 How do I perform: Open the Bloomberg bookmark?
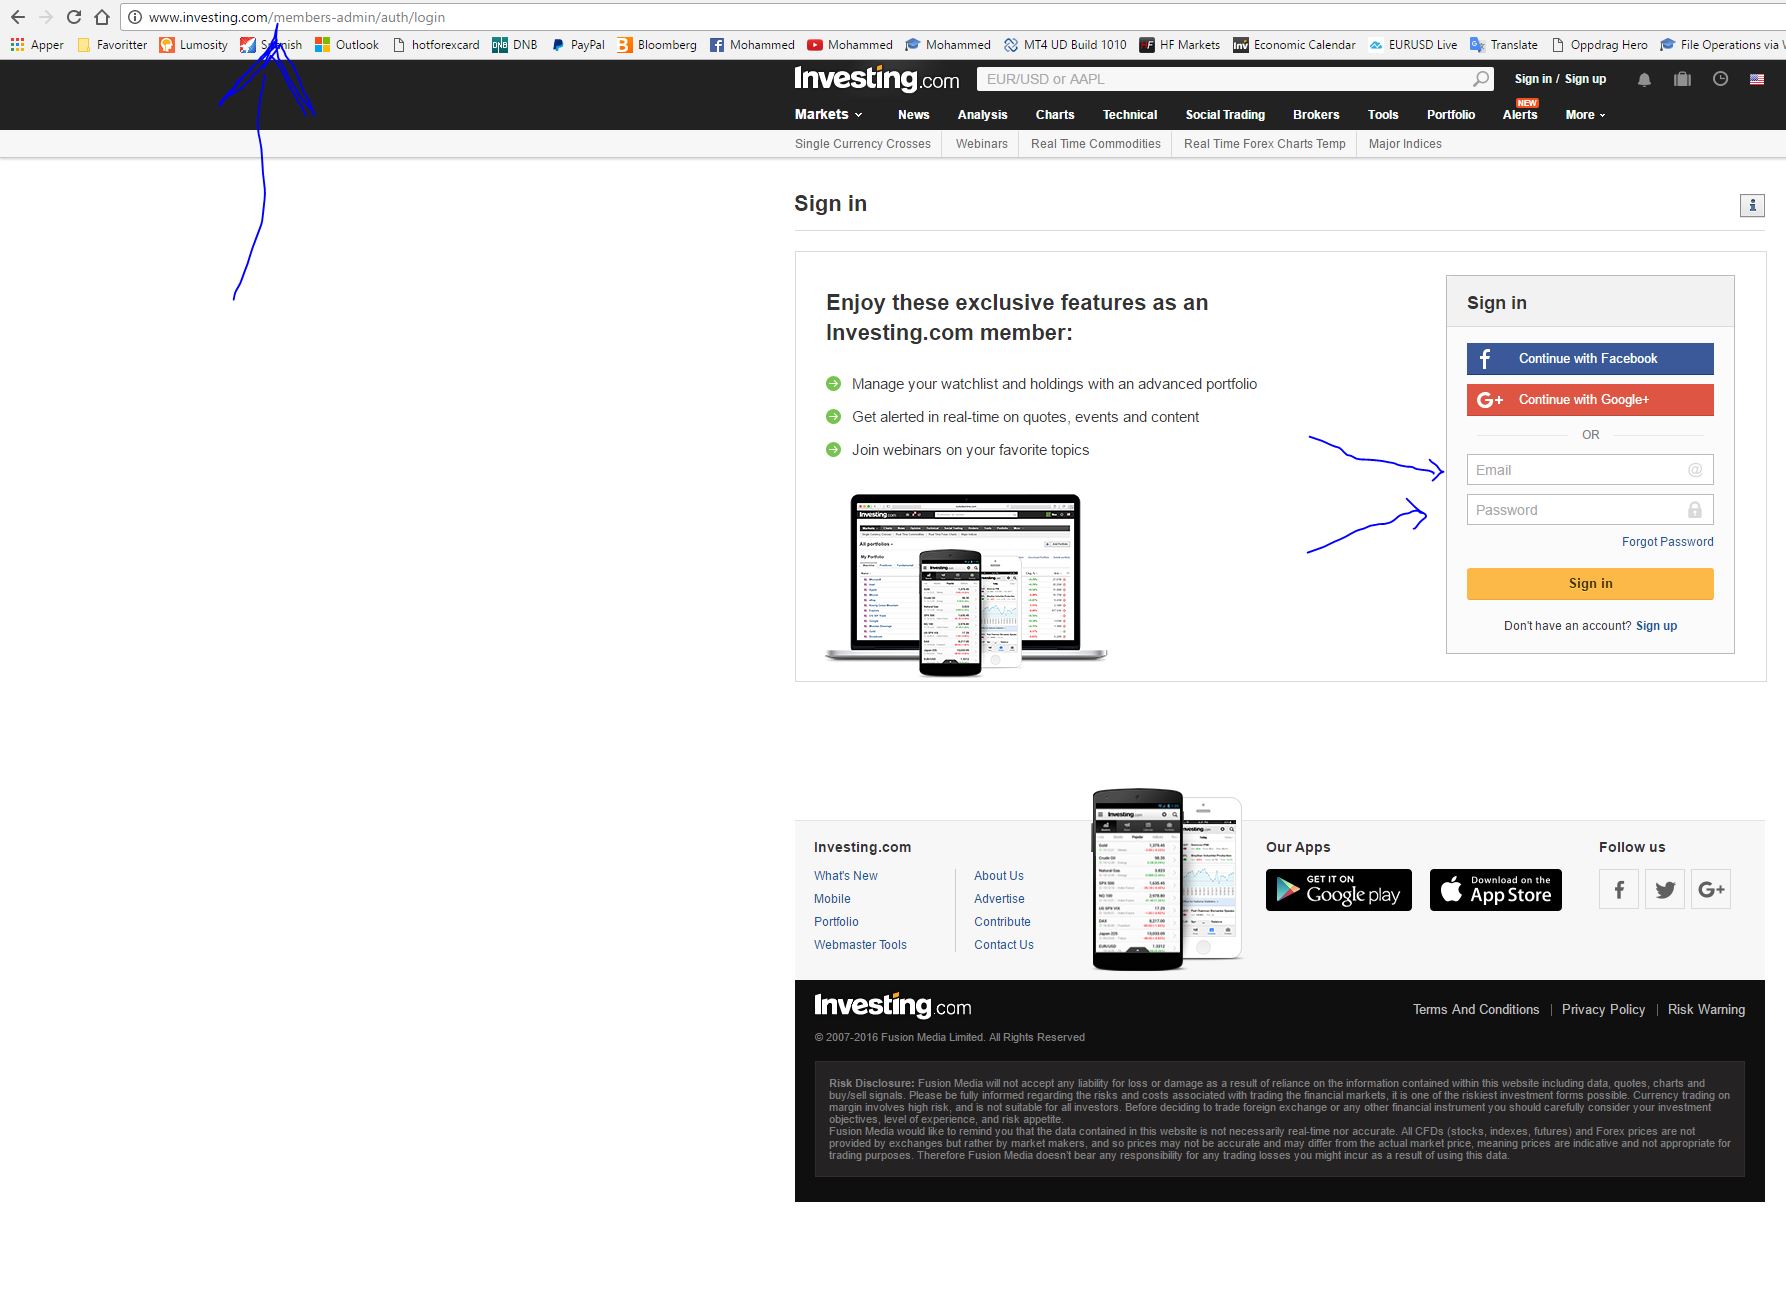click(x=657, y=45)
